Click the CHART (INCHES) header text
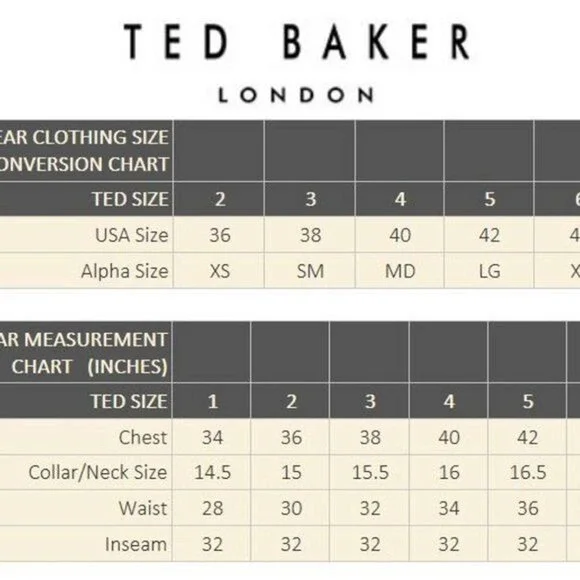The image size is (580, 580). click(89, 367)
